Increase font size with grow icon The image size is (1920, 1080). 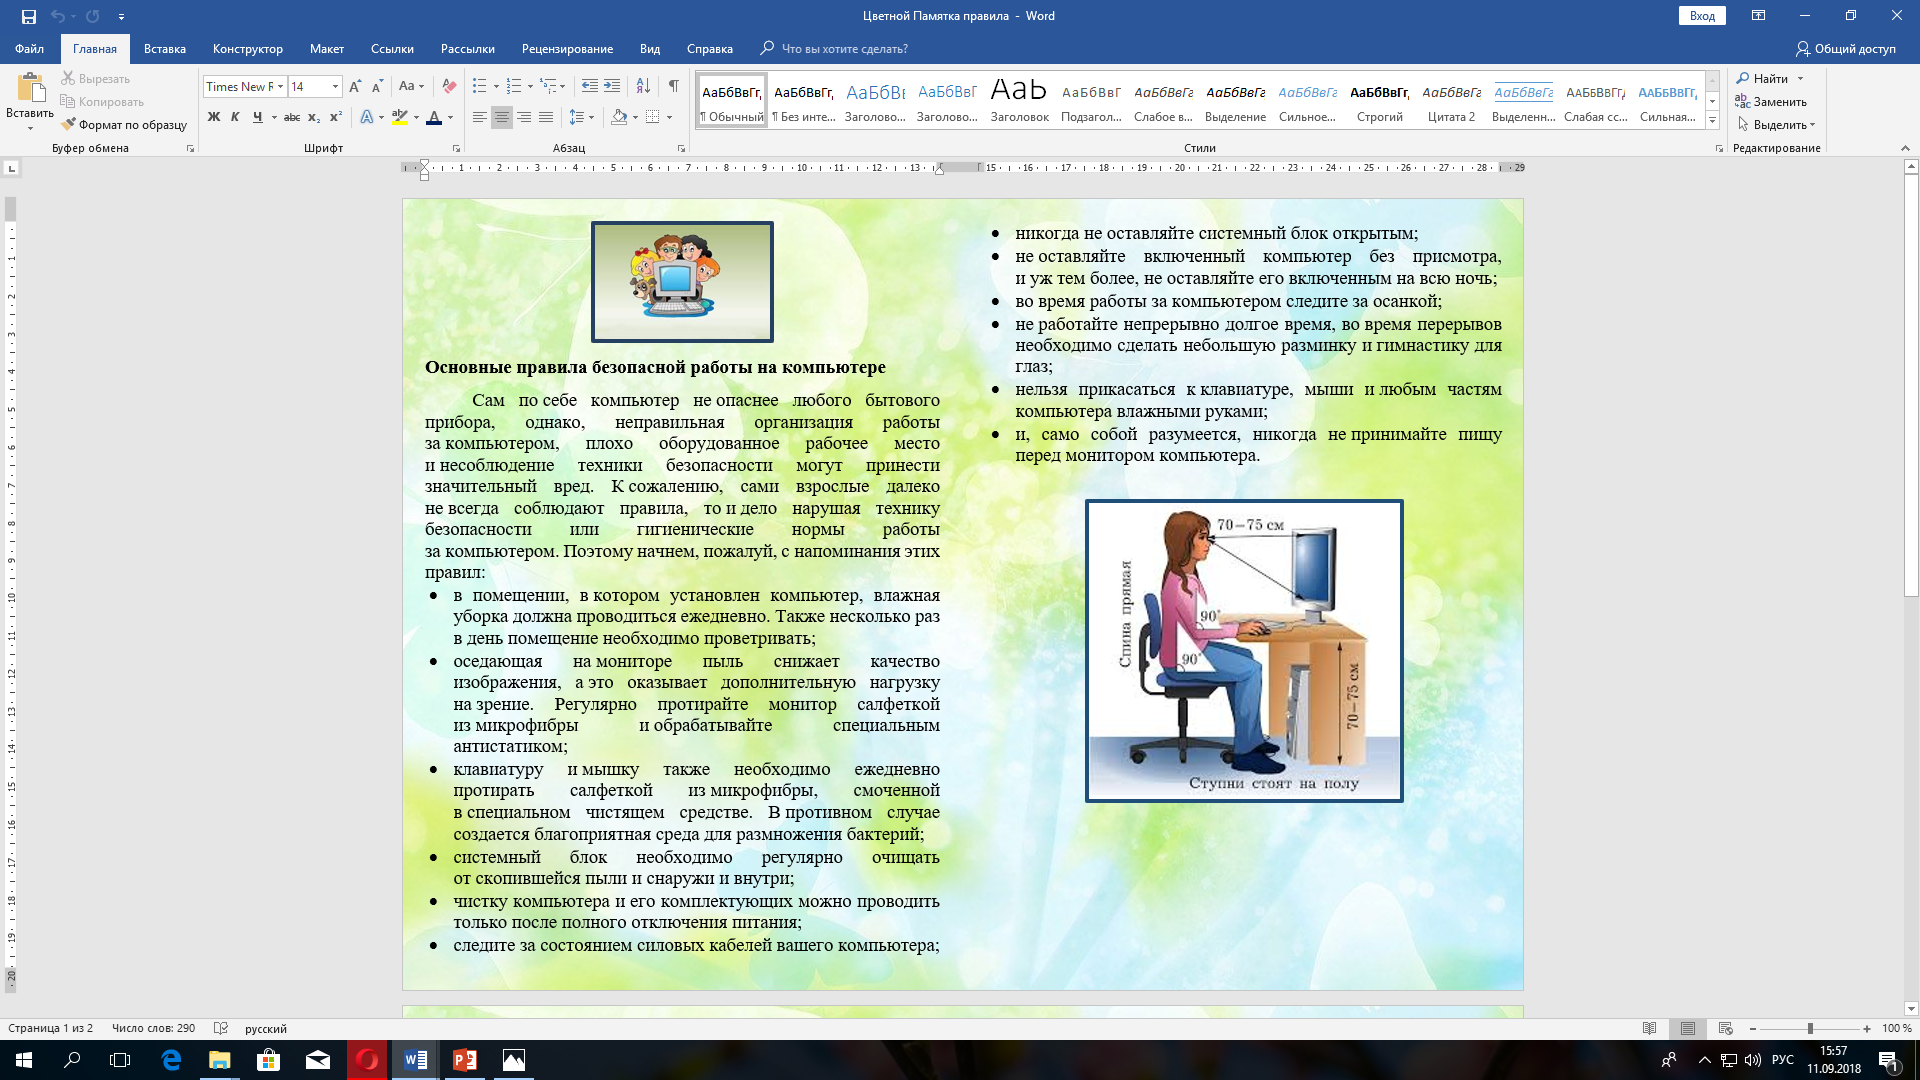355,86
